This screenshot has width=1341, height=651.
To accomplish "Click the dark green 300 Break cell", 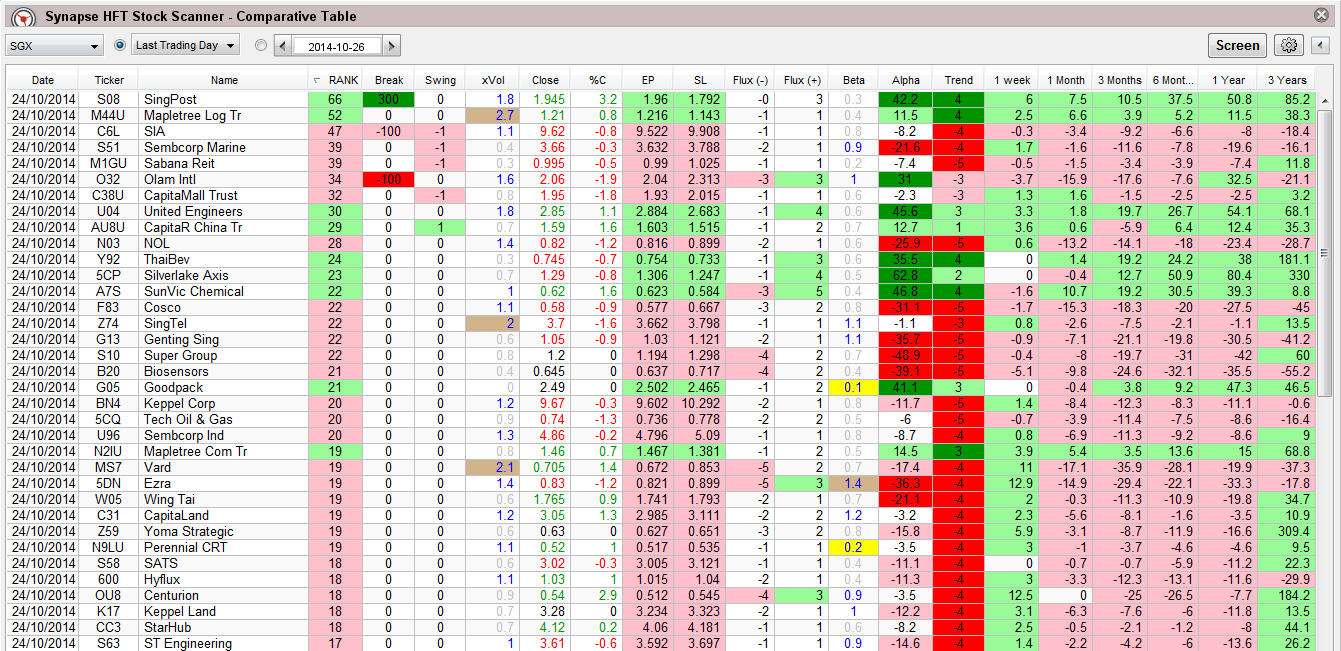I will click(x=389, y=100).
